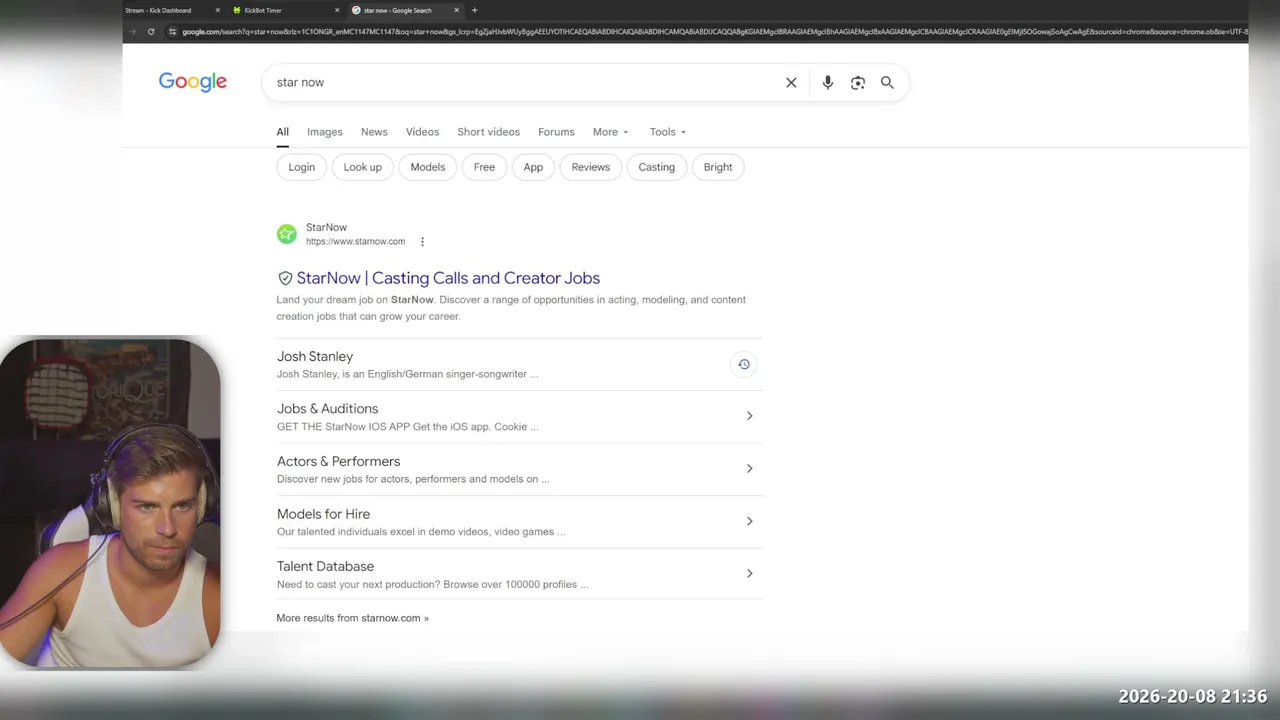The width and height of the screenshot is (1280, 720).
Task: Click the streamer webcam overlay
Action: 110,503
